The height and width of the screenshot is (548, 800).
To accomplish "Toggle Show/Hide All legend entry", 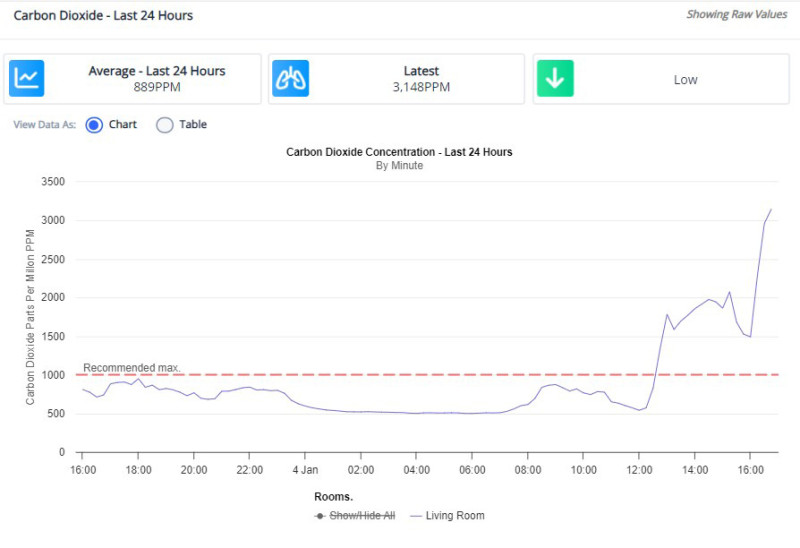I will [355, 516].
